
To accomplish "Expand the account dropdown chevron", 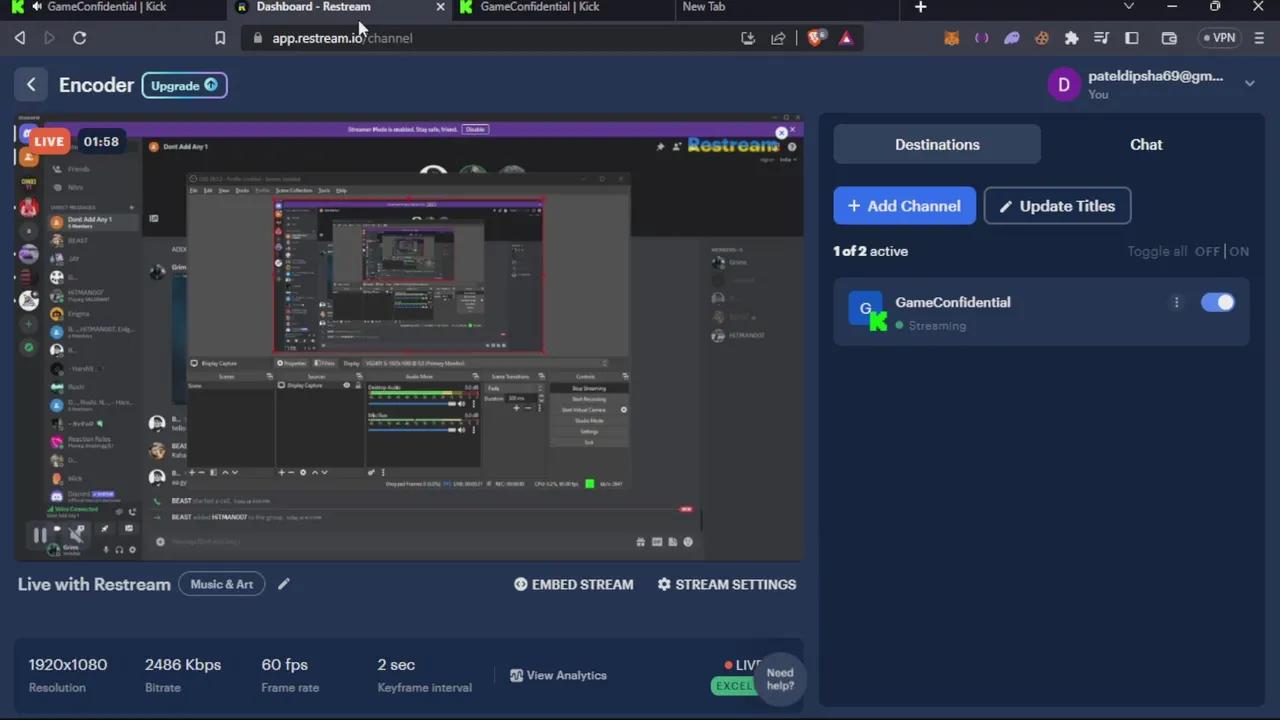I will (1250, 84).
